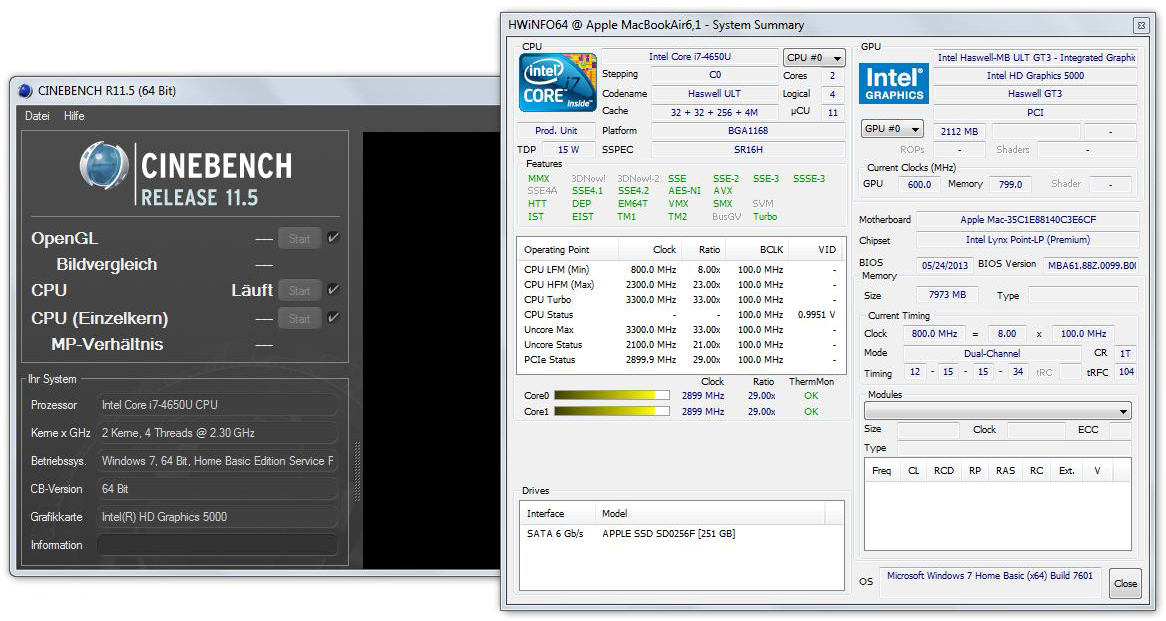Open the GPU #0 dropdown

(892, 129)
